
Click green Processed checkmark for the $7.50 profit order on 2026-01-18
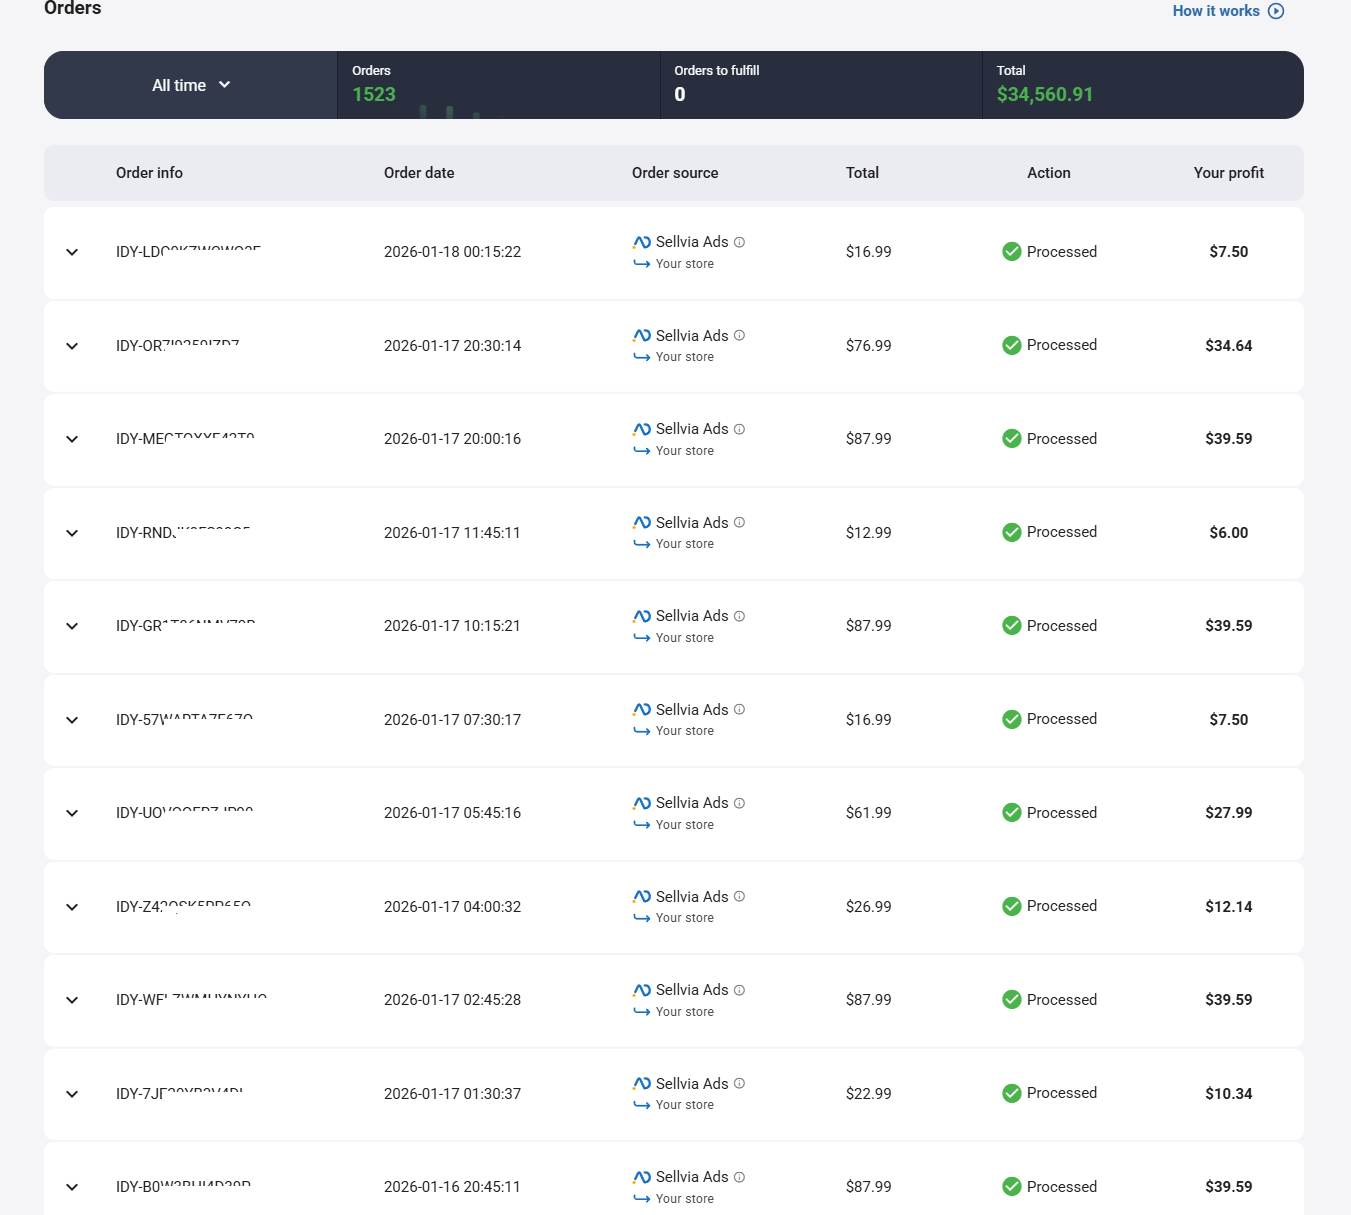pyautogui.click(x=1011, y=252)
